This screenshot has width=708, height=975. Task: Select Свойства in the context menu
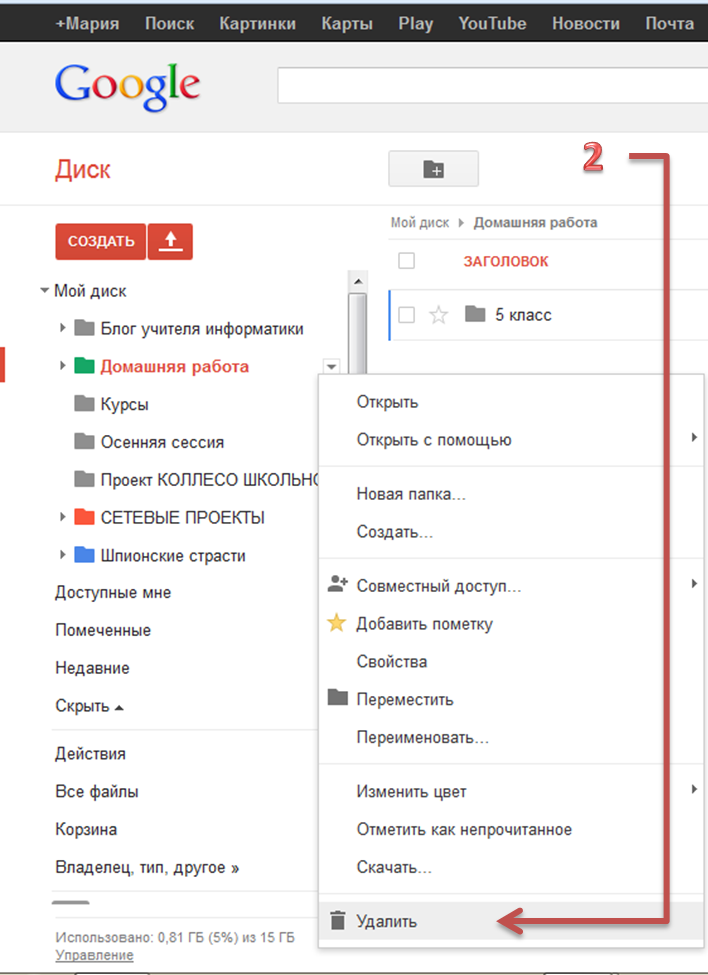click(x=392, y=662)
